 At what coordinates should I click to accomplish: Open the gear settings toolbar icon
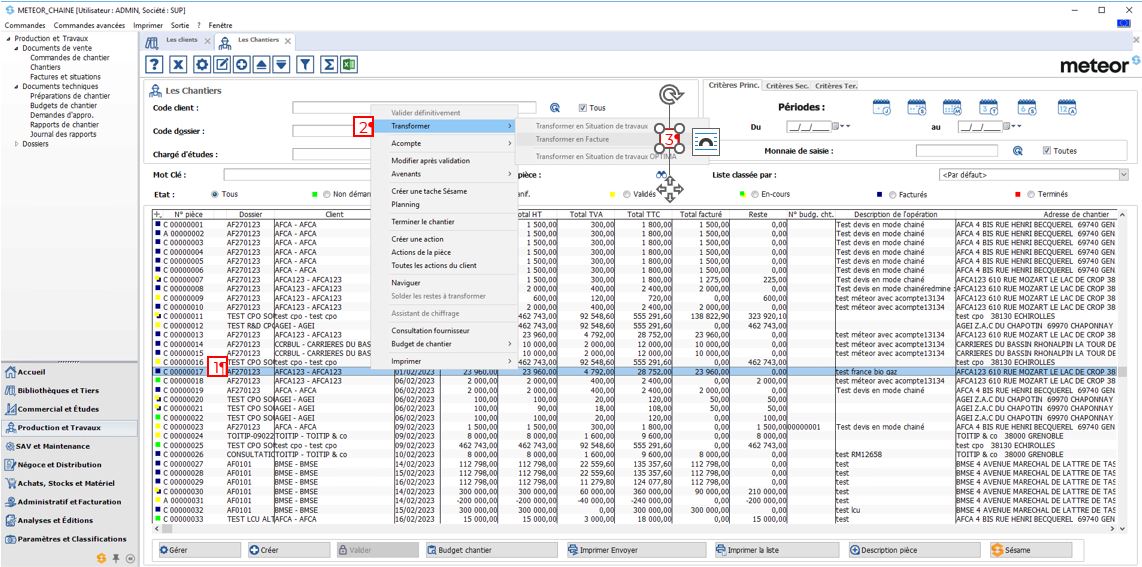point(202,65)
